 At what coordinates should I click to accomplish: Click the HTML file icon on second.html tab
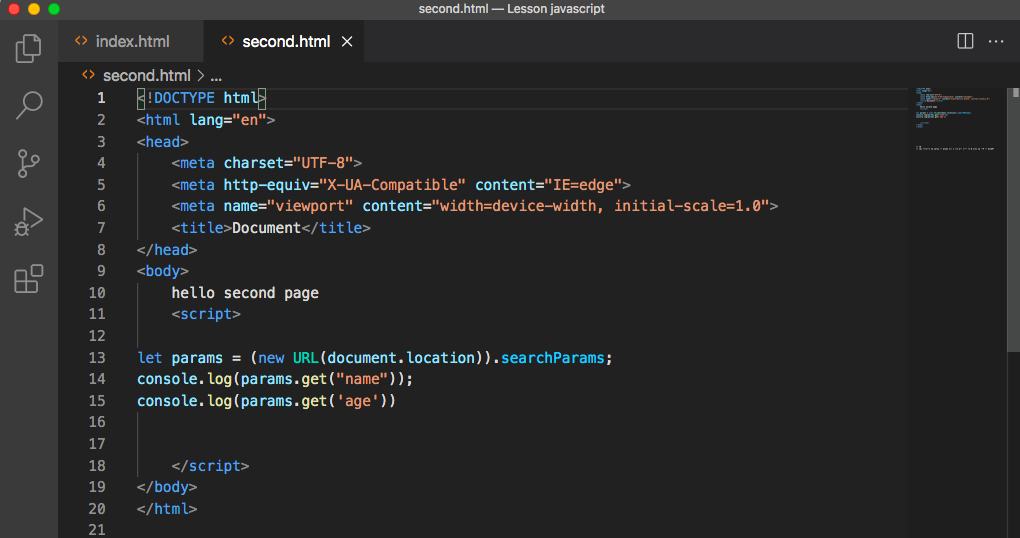[x=228, y=41]
